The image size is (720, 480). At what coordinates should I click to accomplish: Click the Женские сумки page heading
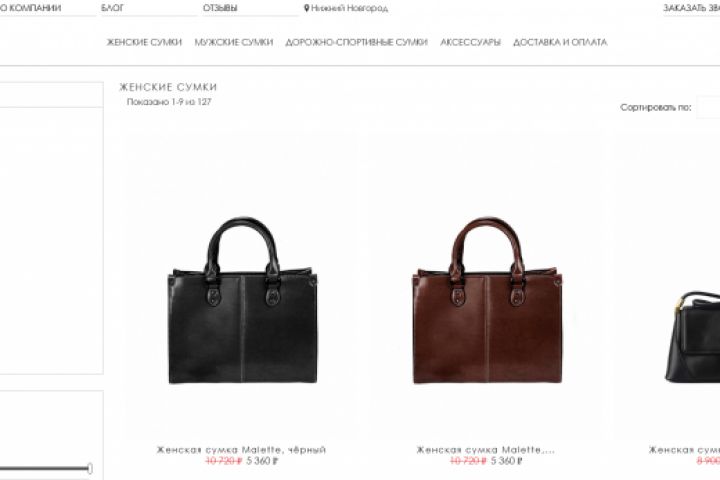[169, 87]
